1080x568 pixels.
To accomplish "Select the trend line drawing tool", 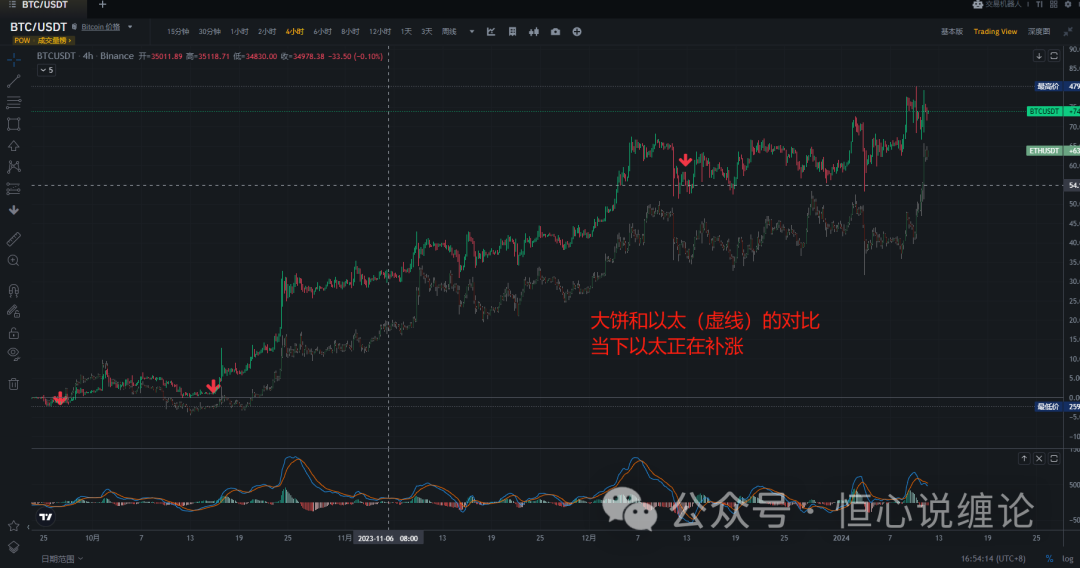I will click(13, 81).
